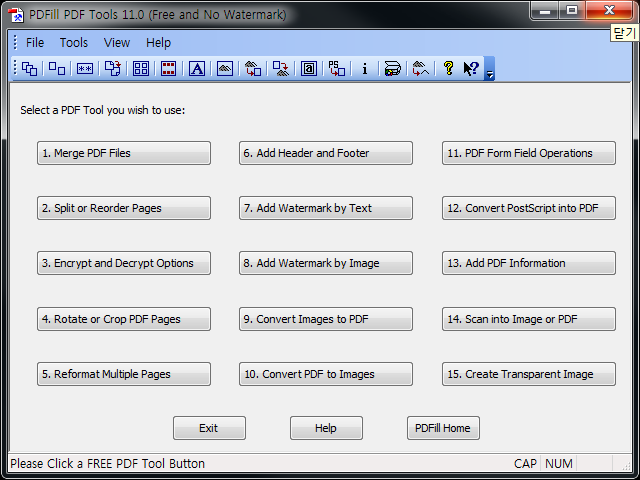
Task: Click the Images to PDF toolbar icon
Action: (253, 69)
